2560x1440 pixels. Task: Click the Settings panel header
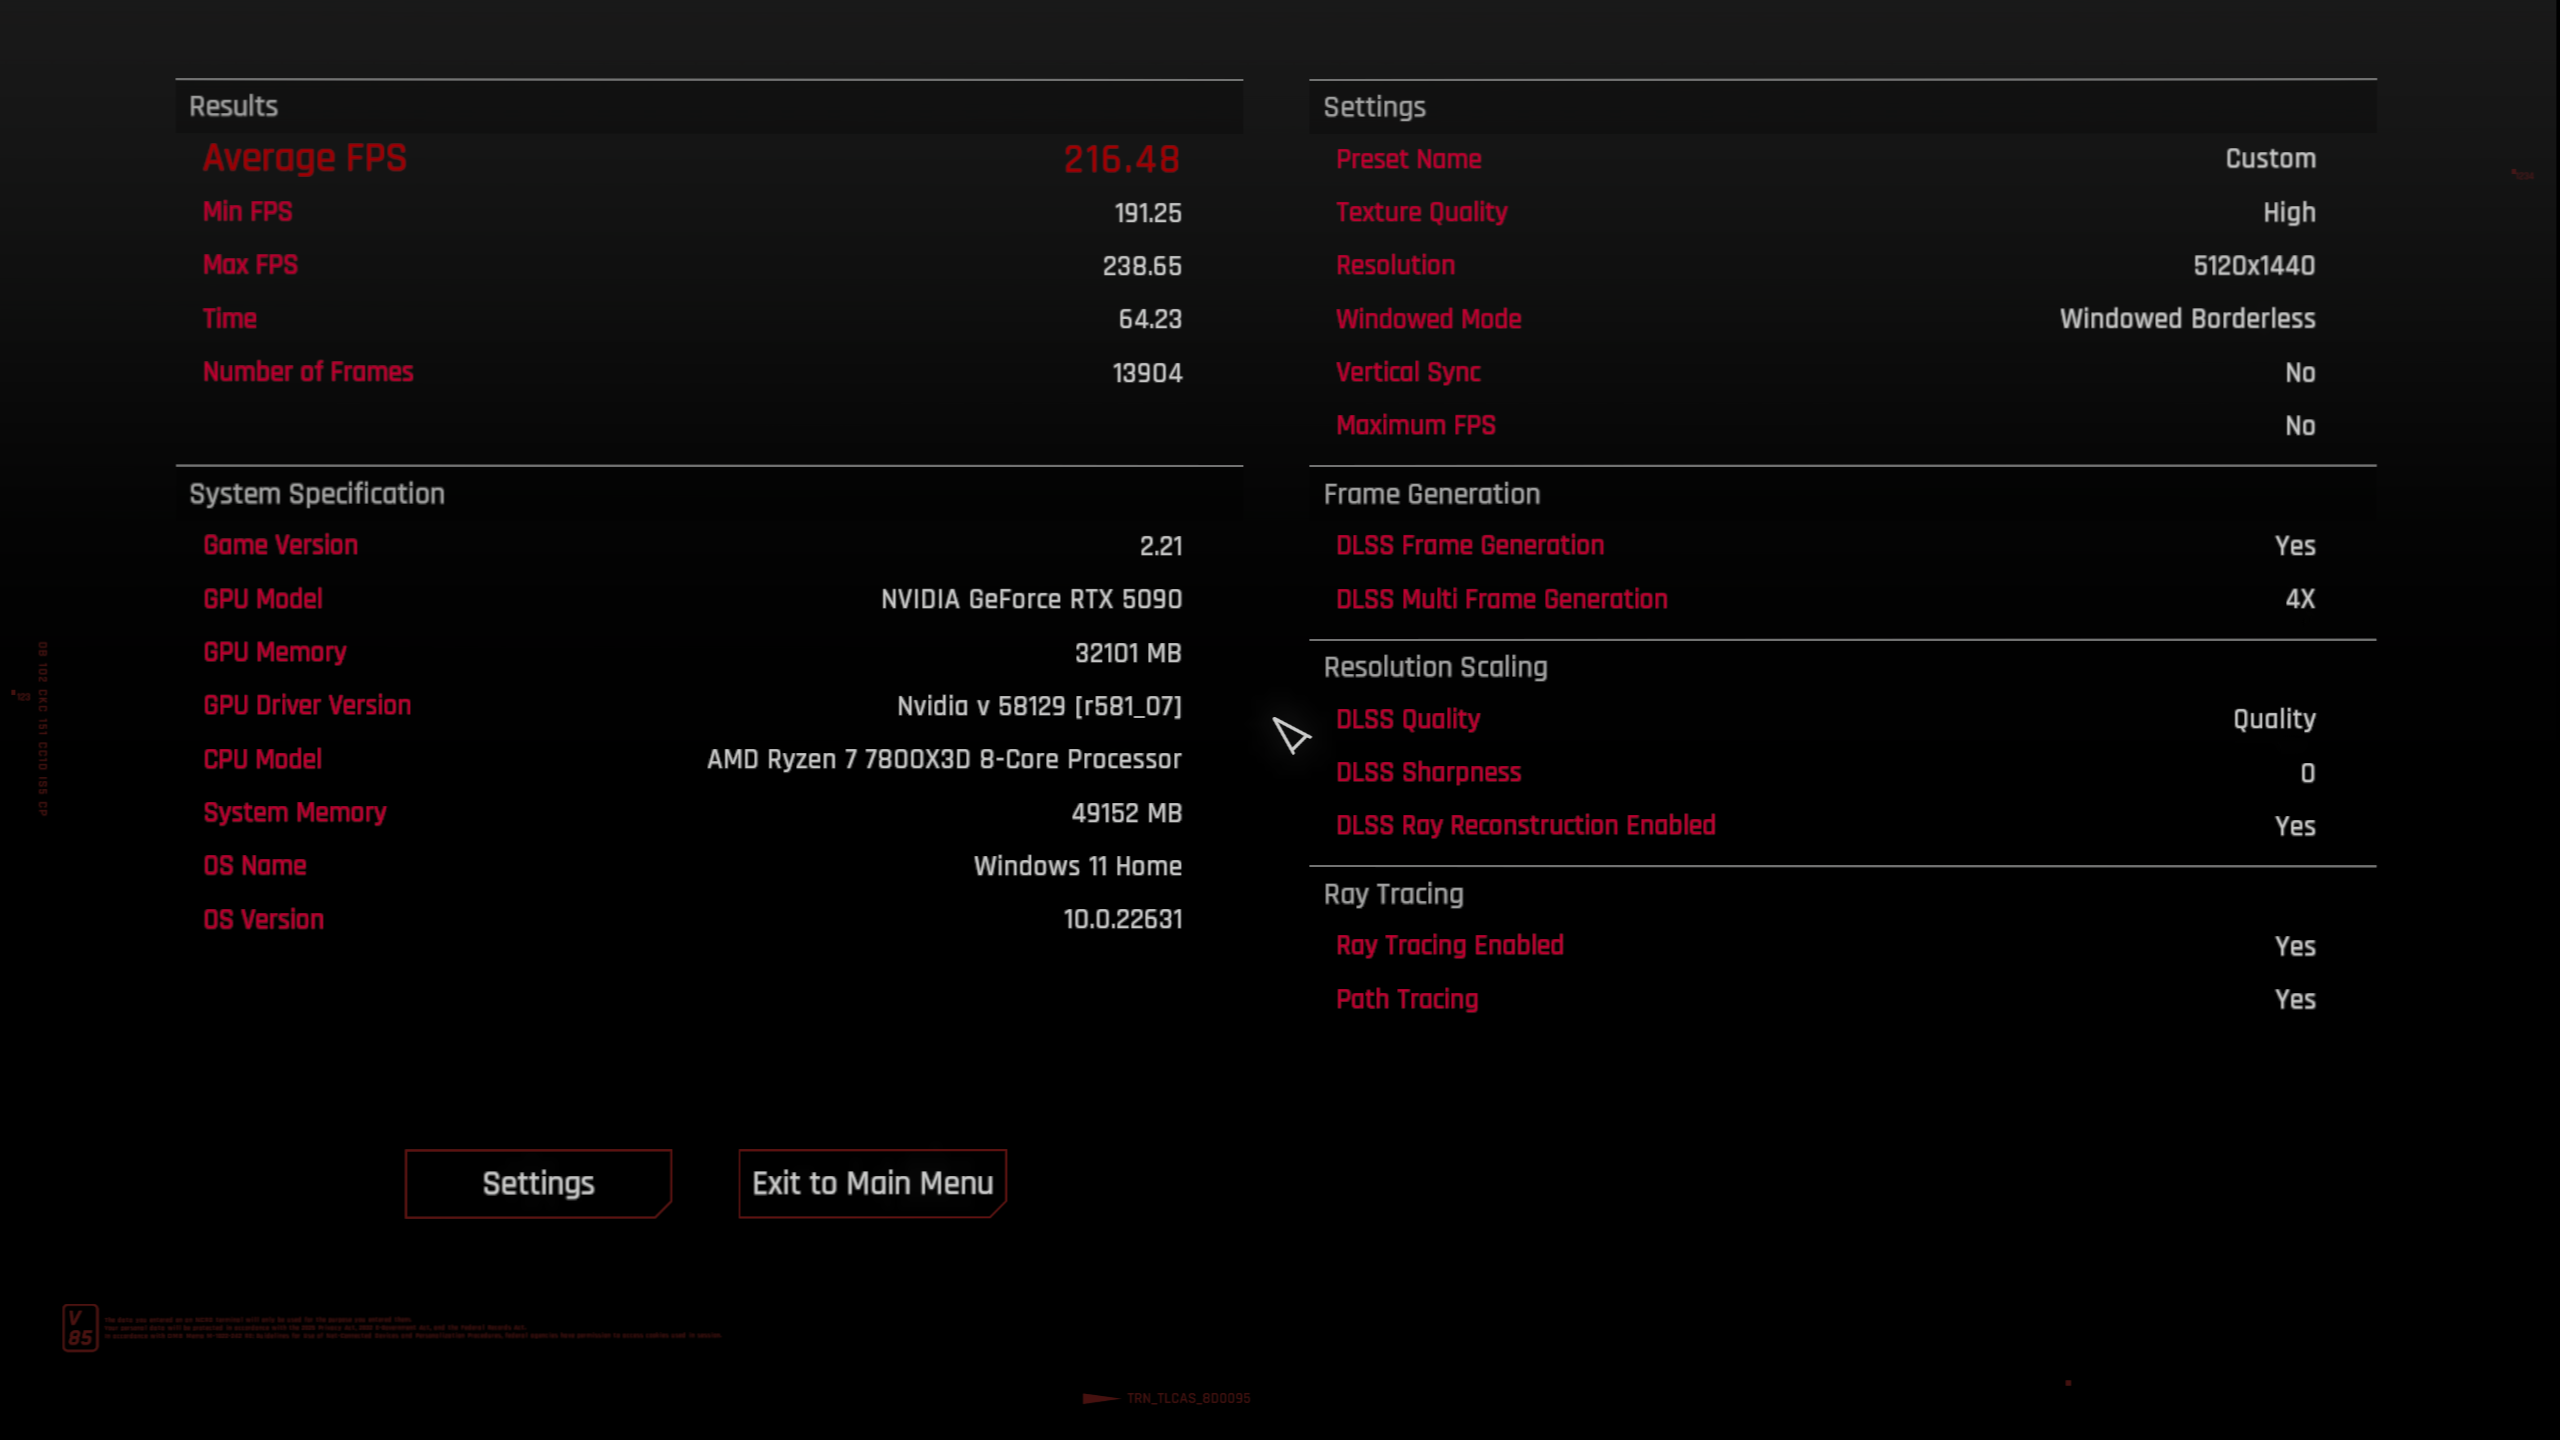coord(1374,107)
